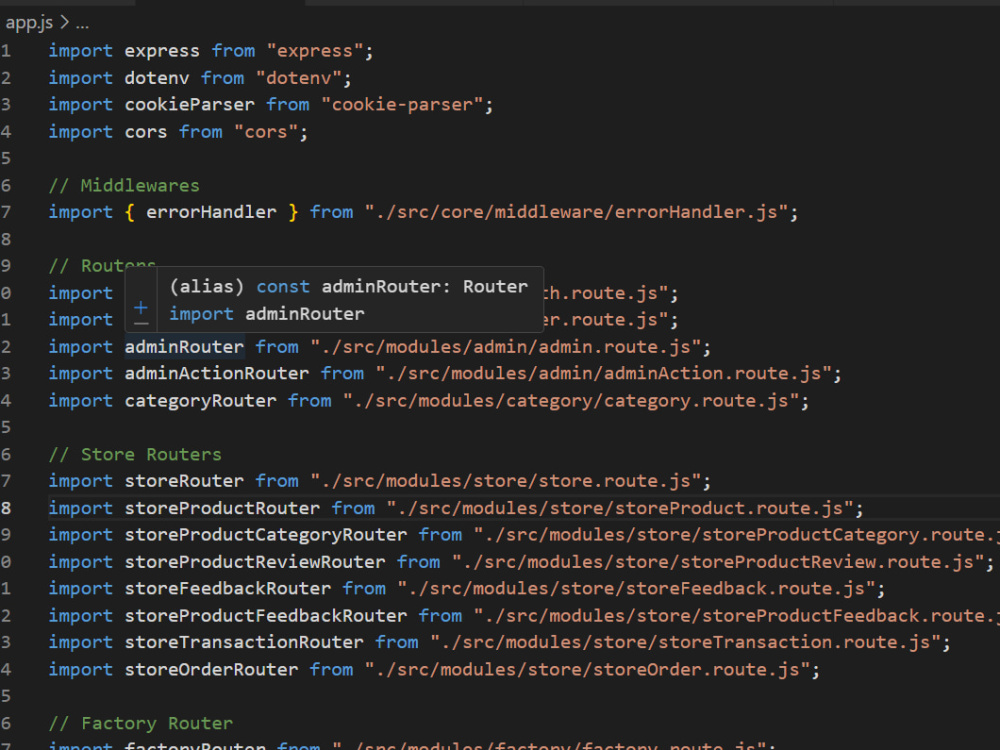Viewport: 1000px width, 750px height.
Task: Click the category.route.js import path
Action: coord(571,401)
